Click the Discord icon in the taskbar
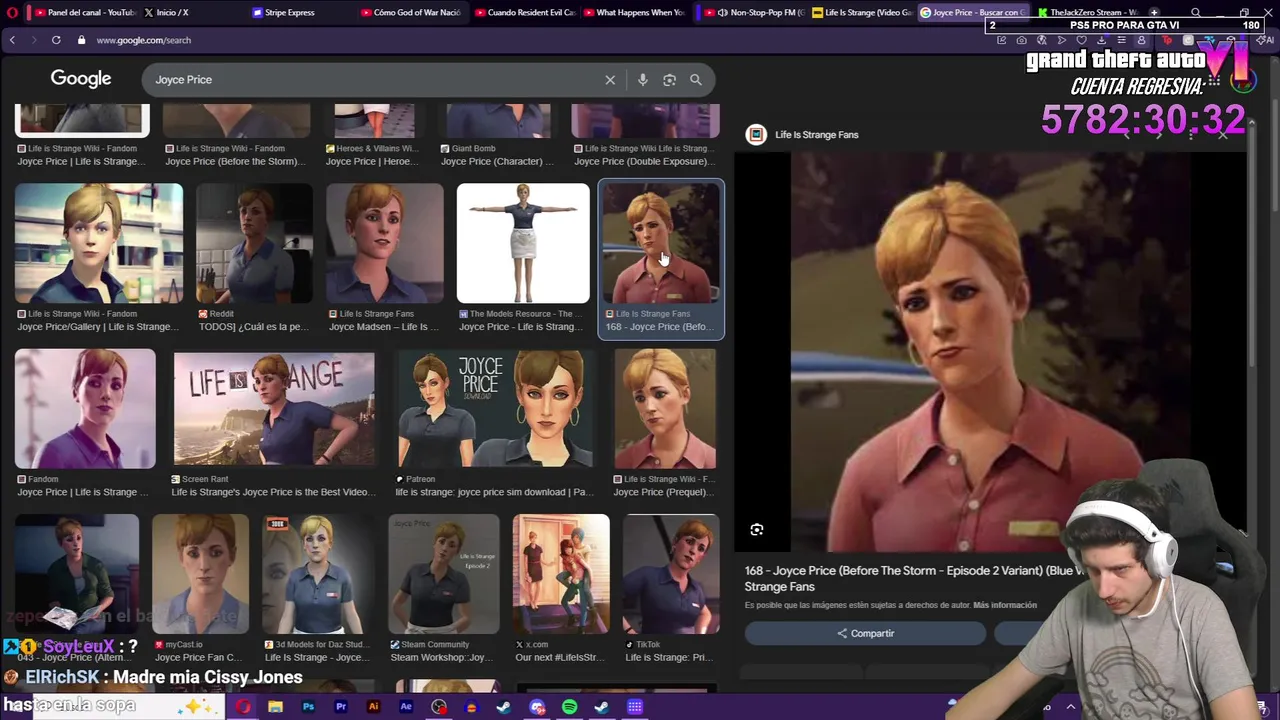 (x=537, y=707)
